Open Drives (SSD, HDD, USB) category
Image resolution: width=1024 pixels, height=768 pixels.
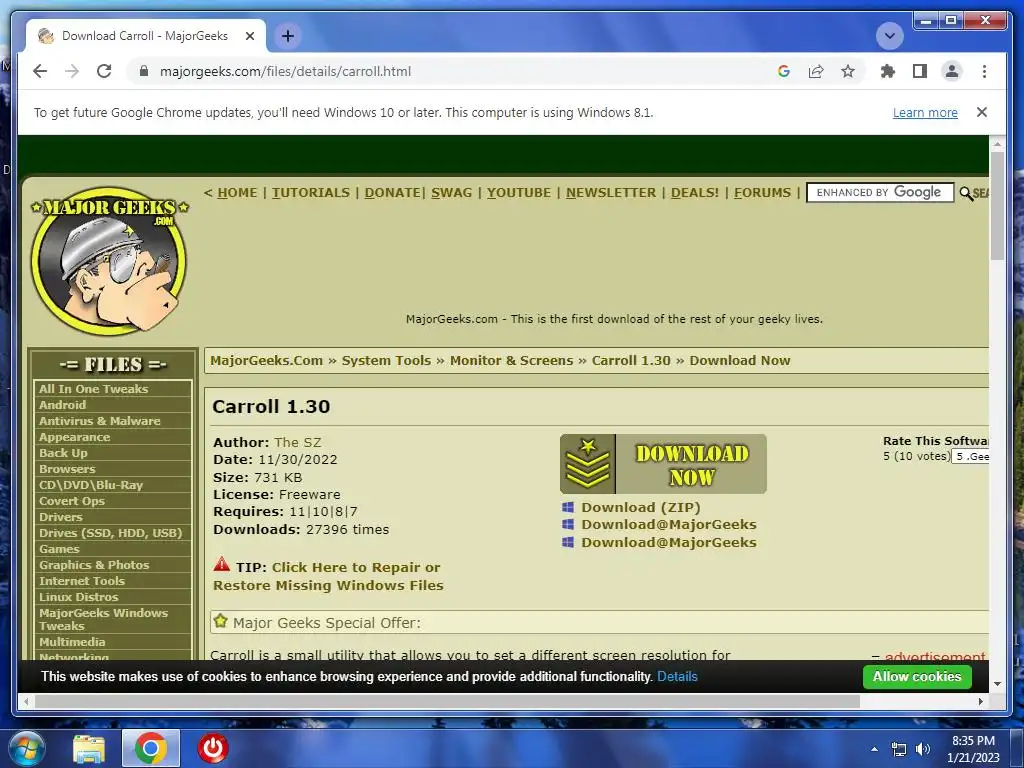[x=112, y=533]
